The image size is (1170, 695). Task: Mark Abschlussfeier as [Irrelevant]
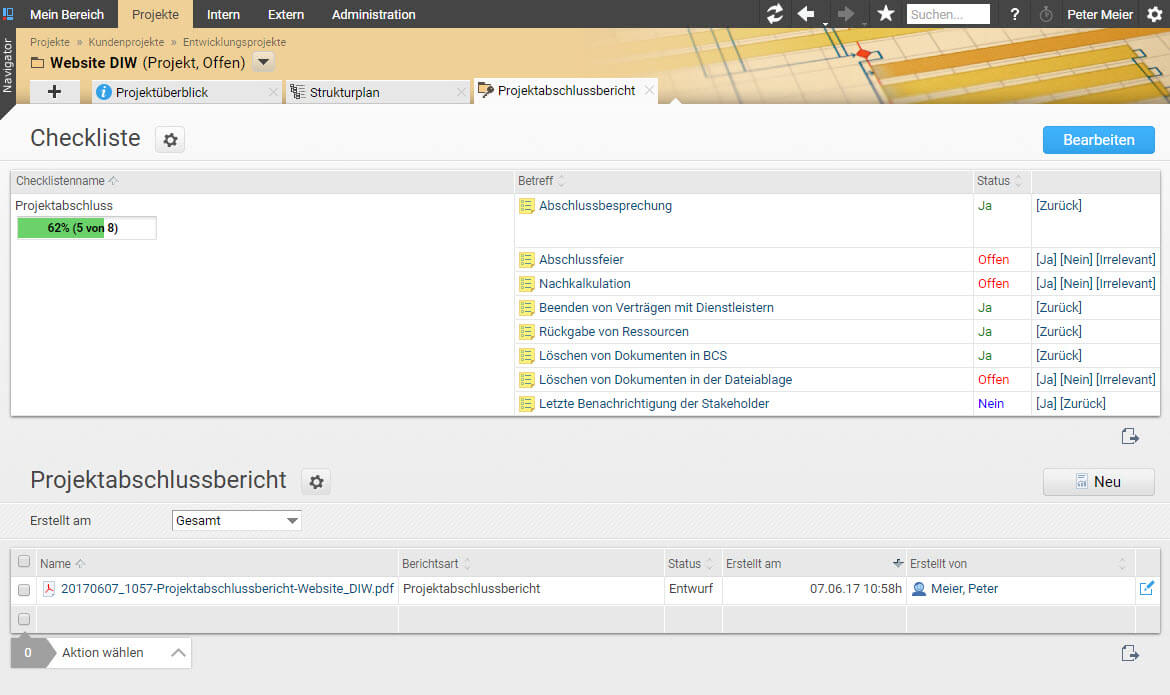(x=1125, y=260)
